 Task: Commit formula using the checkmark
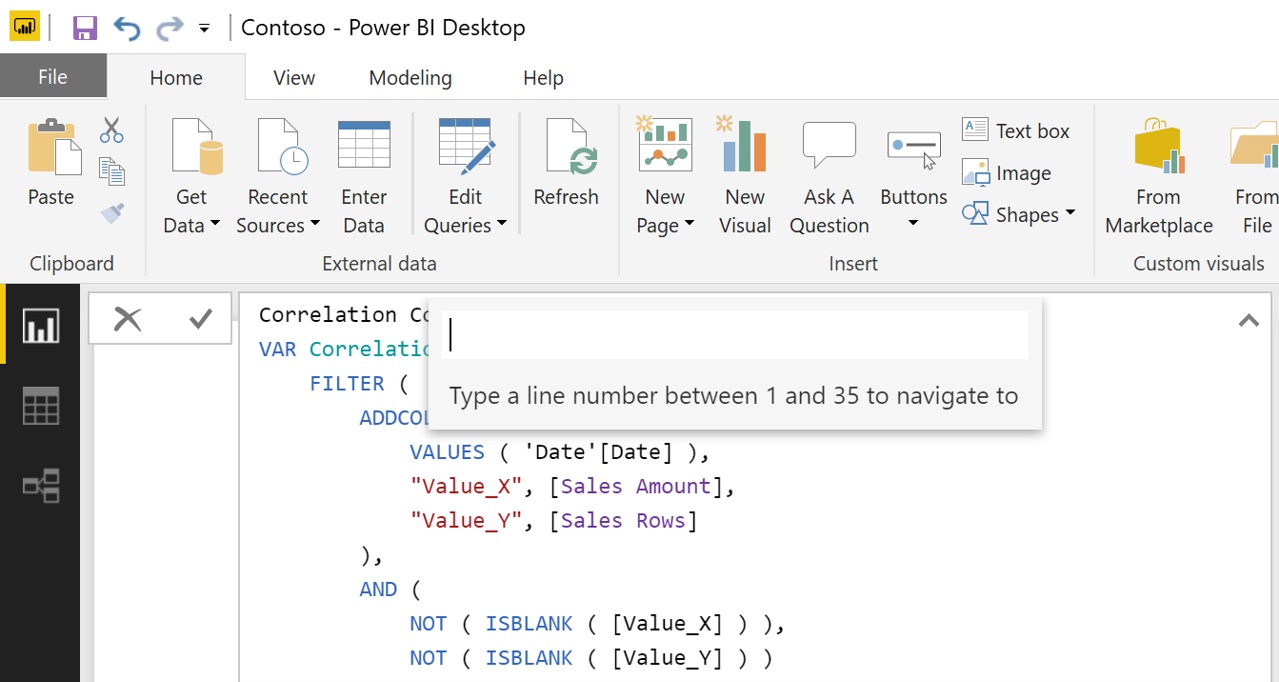(x=200, y=319)
